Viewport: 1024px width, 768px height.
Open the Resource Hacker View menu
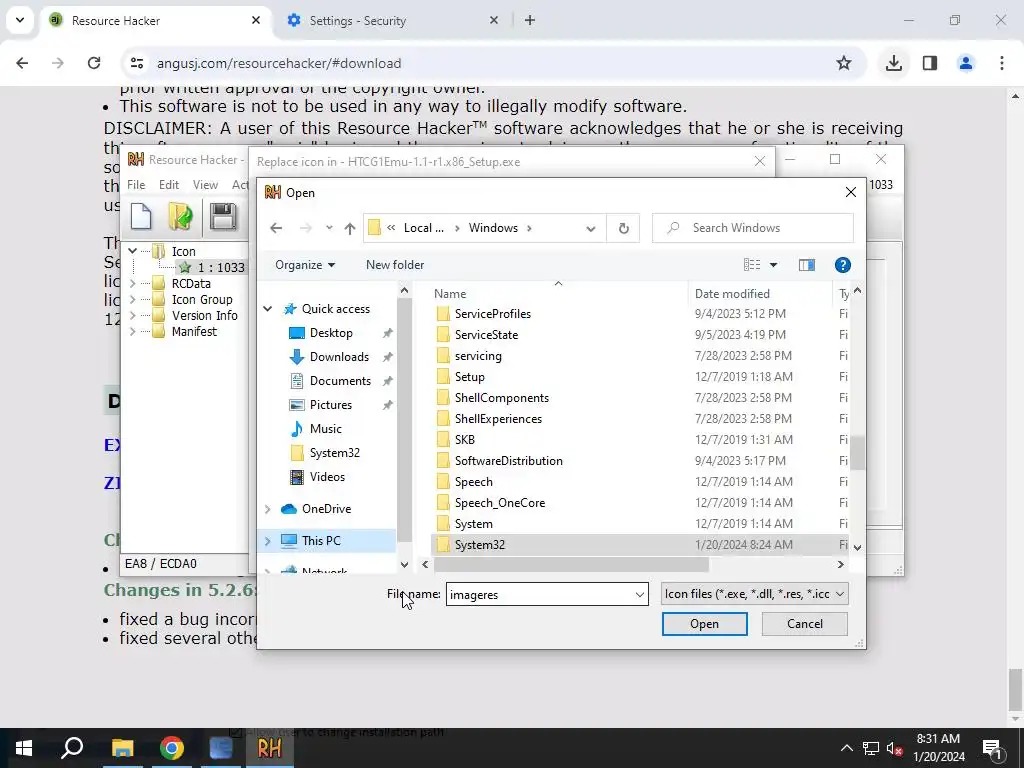[x=205, y=185]
